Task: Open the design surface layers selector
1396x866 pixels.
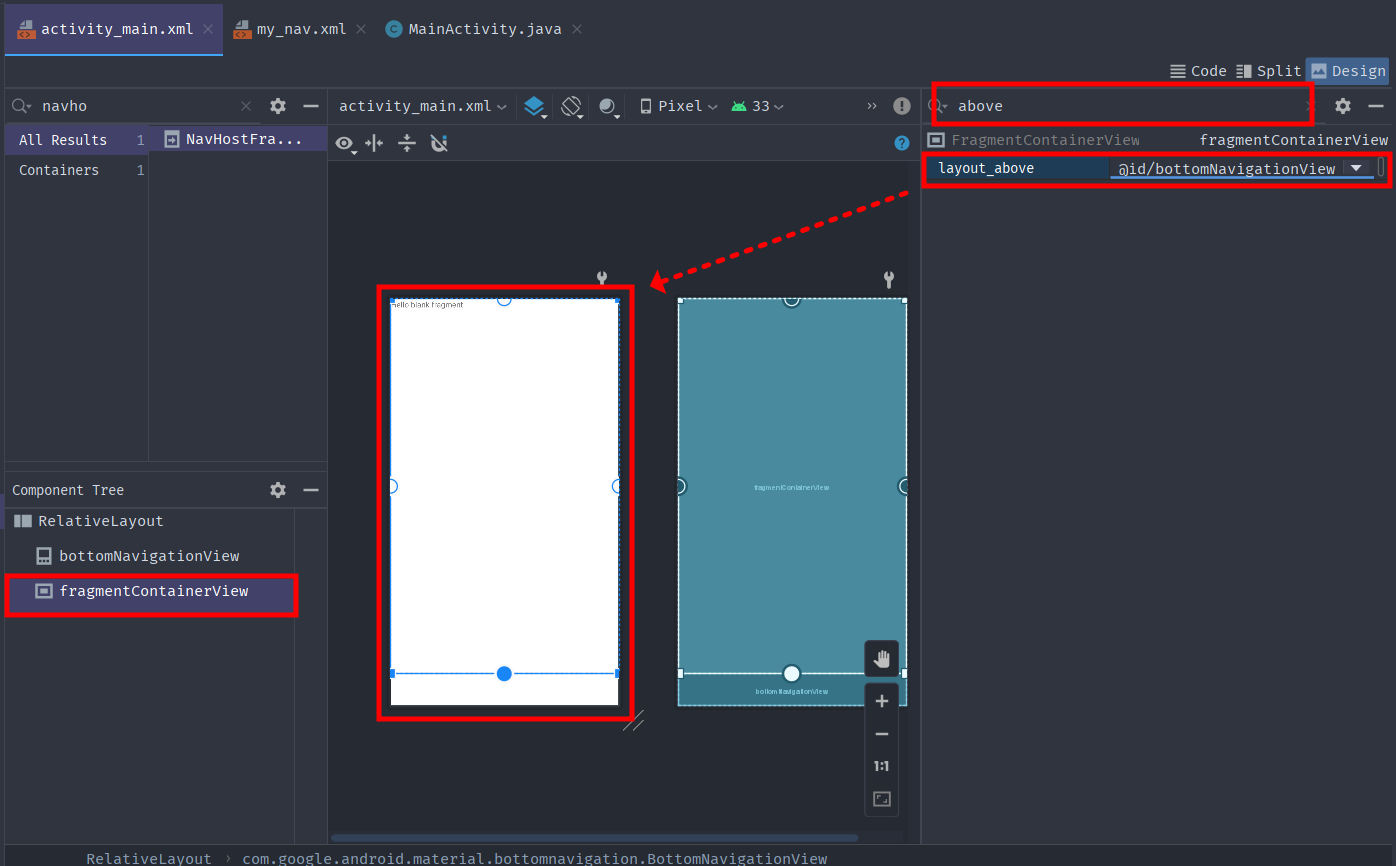Action: 535,106
